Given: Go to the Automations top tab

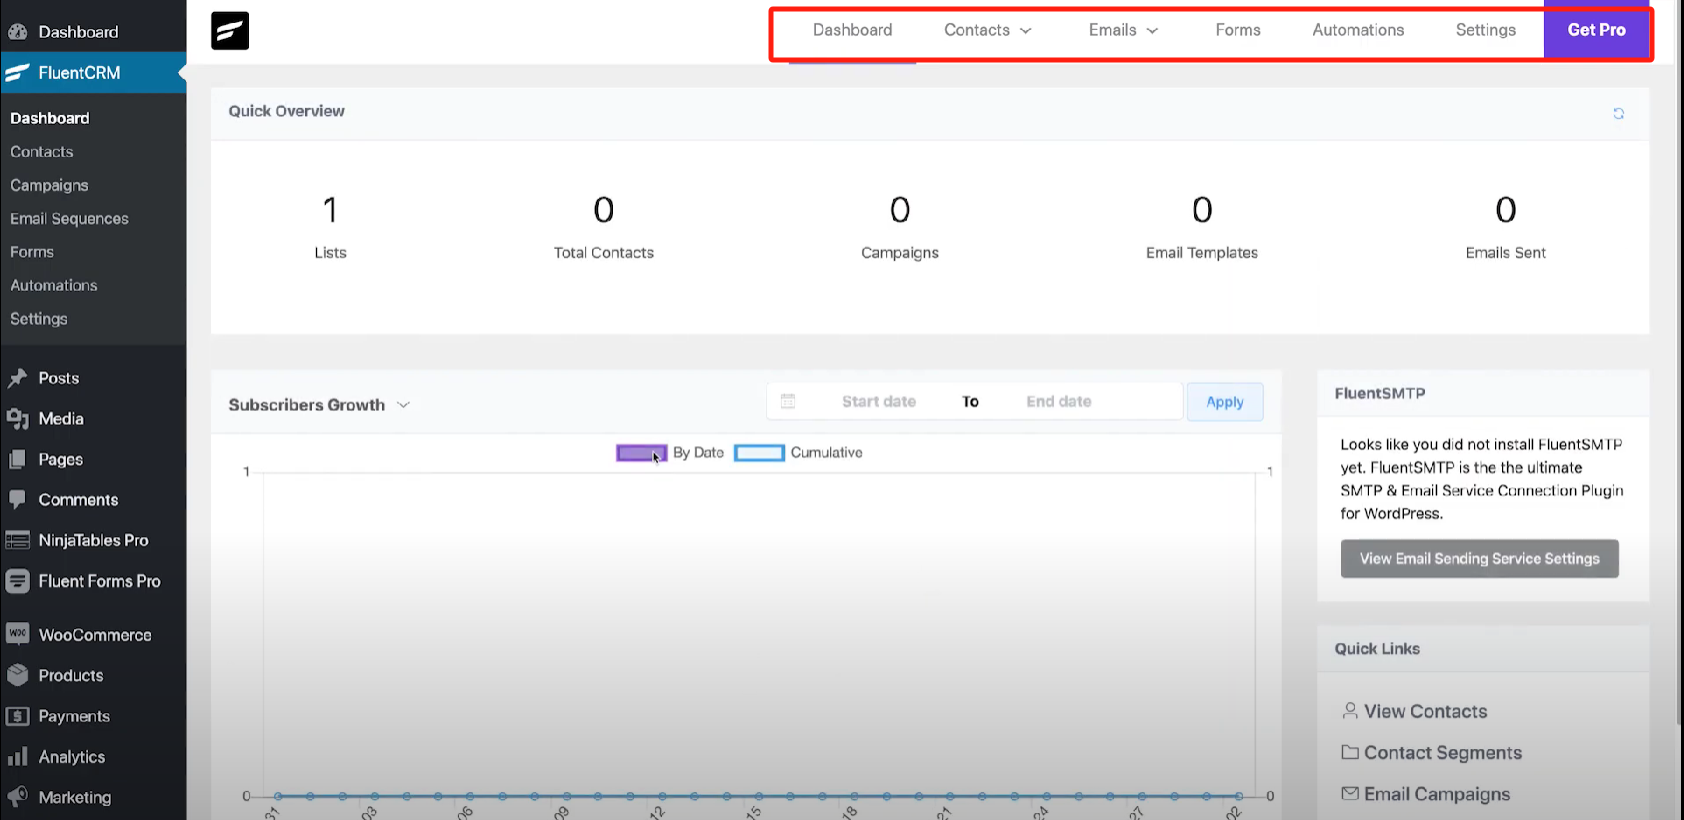Looking at the screenshot, I should pos(1358,30).
